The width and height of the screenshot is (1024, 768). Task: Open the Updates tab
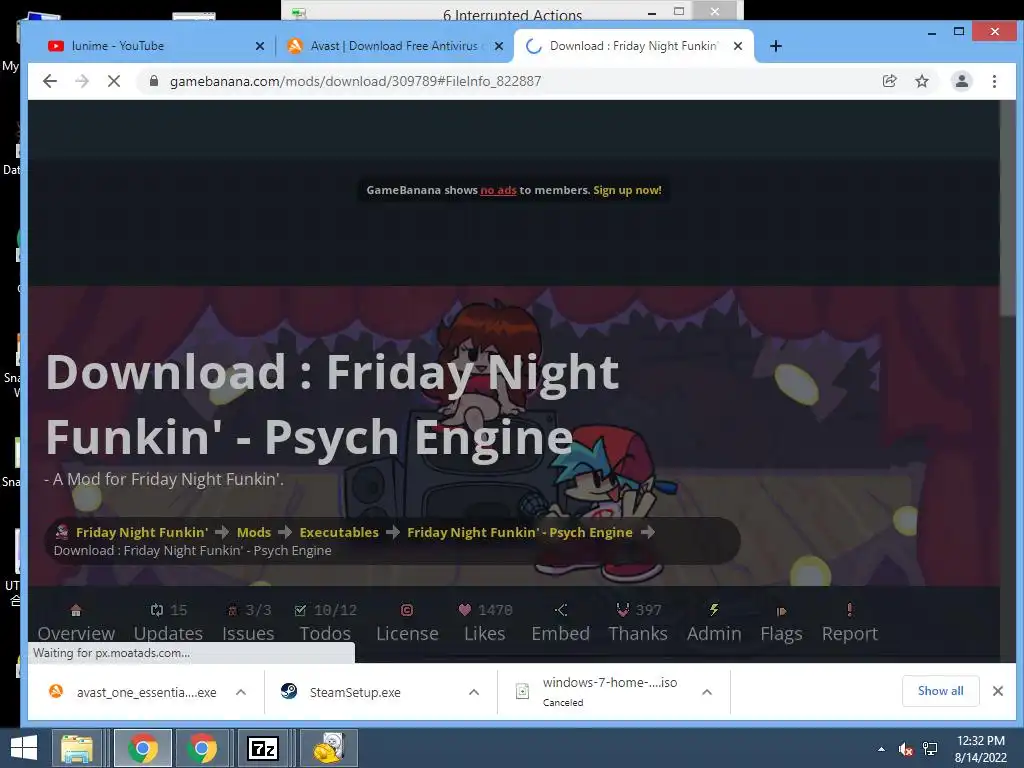[168, 624]
